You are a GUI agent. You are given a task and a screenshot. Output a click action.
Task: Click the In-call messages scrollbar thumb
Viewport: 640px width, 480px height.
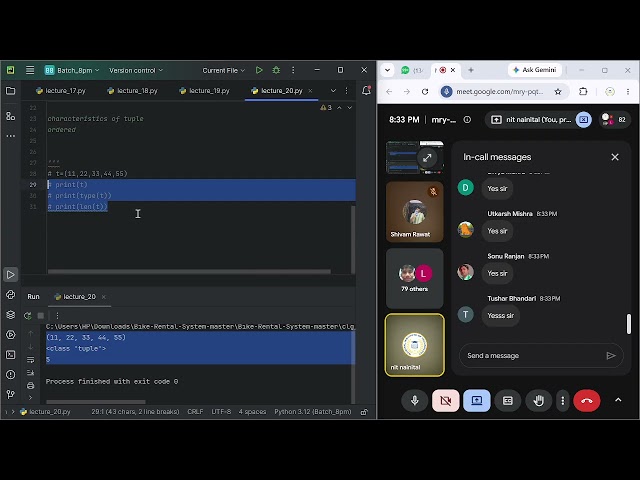(629, 324)
